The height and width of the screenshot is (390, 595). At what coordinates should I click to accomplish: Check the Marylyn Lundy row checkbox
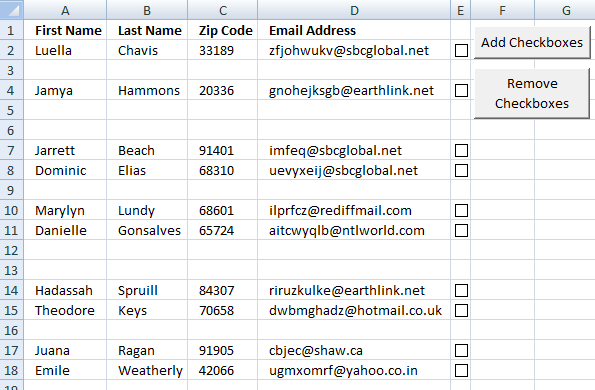pyautogui.click(x=461, y=211)
